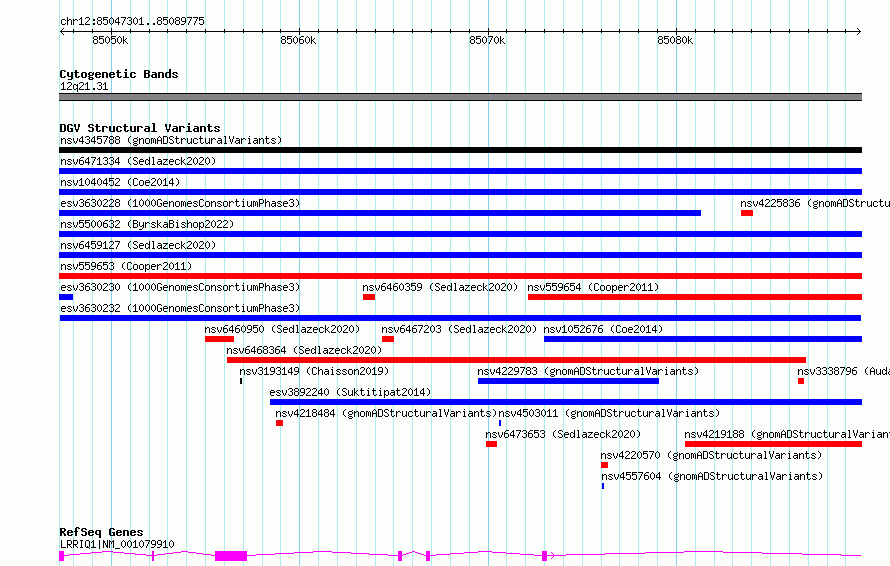Screen dimensions: 890x566
Task: Click the esv3892240 (Suktitipat2014) label
Action: pos(350,392)
